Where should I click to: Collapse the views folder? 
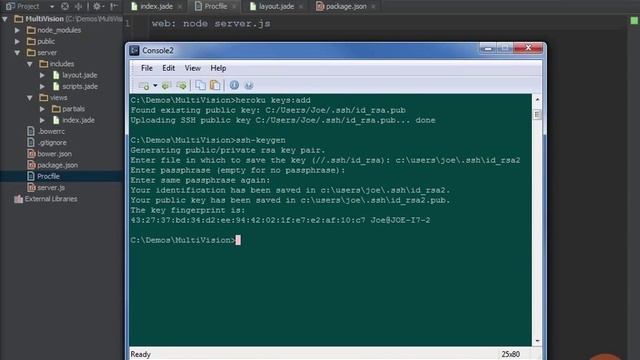click(x=30, y=98)
